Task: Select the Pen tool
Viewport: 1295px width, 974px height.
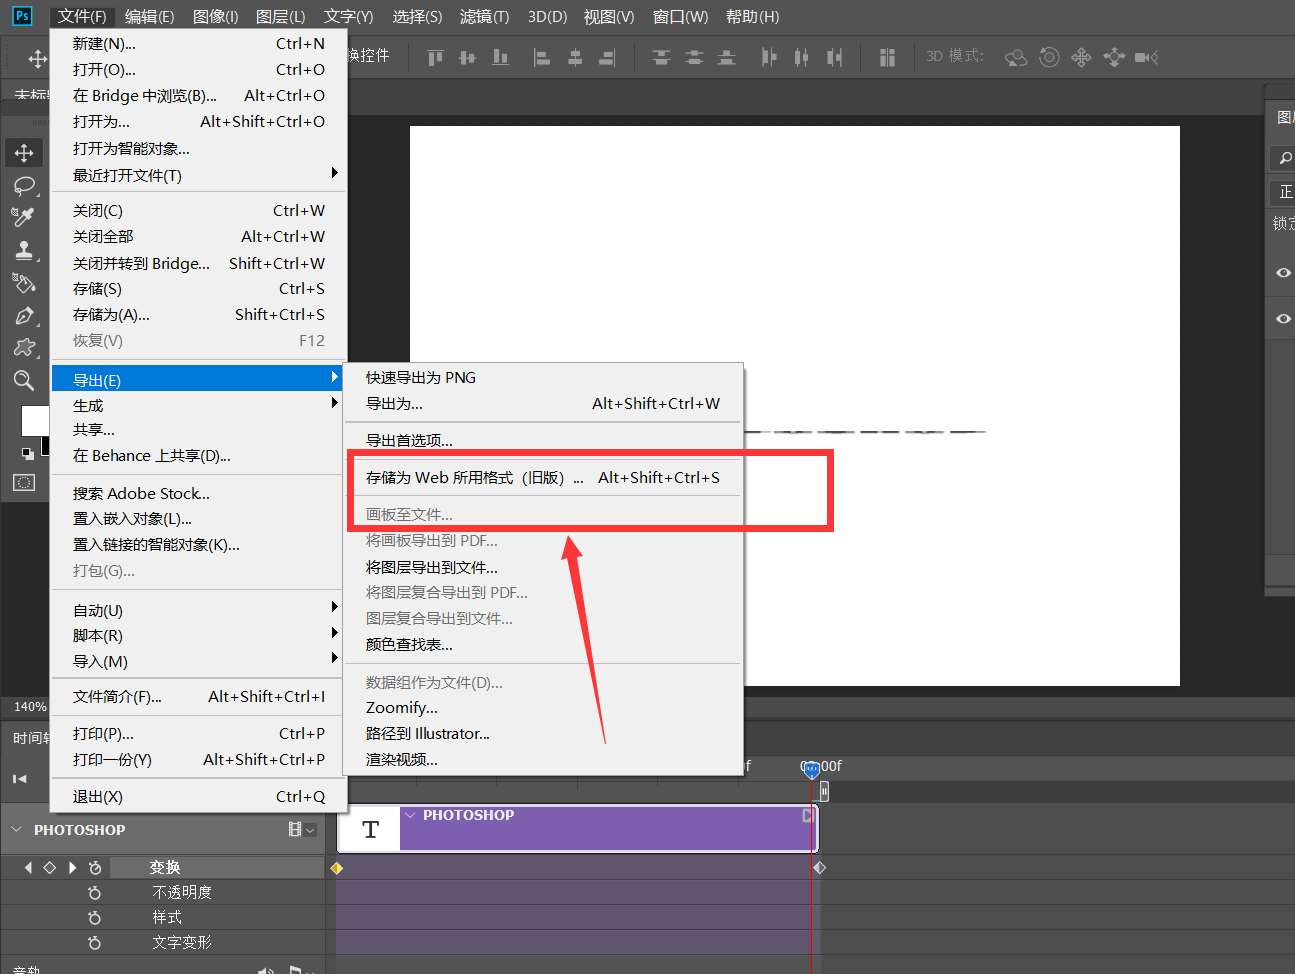Action: click(x=24, y=316)
